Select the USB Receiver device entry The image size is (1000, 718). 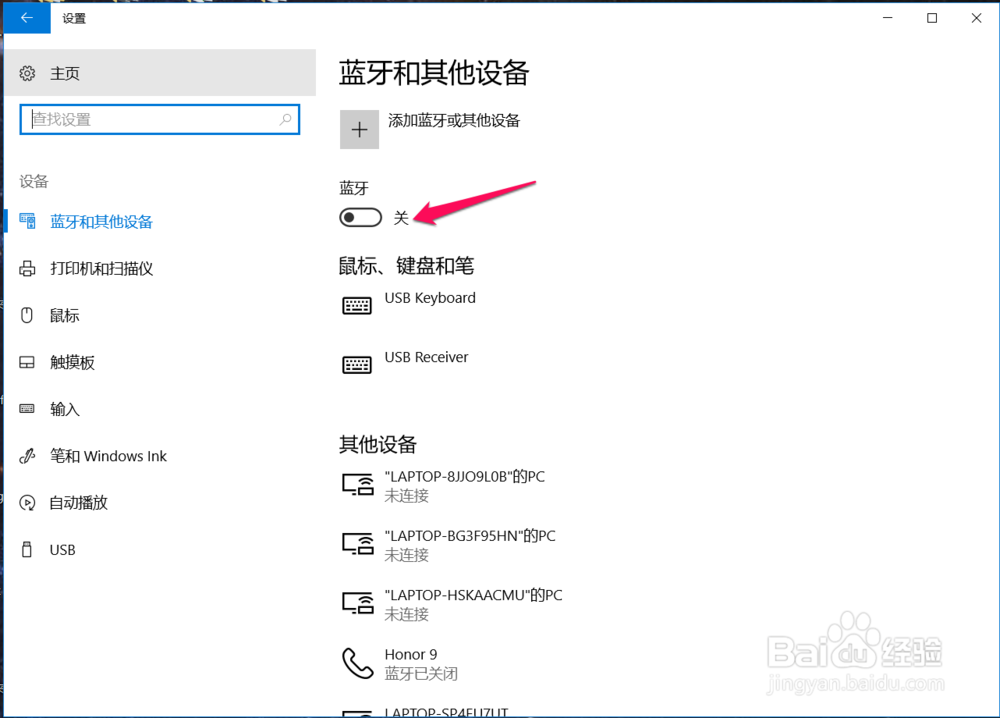[x=405, y=365]
